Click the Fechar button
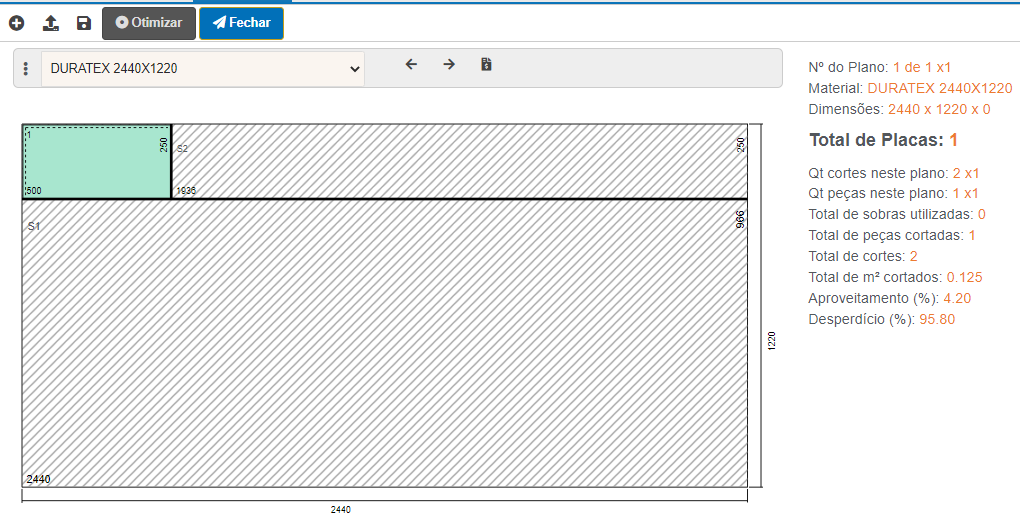The width and height of the screenshot is (1020, 520). tap(241, 23)
